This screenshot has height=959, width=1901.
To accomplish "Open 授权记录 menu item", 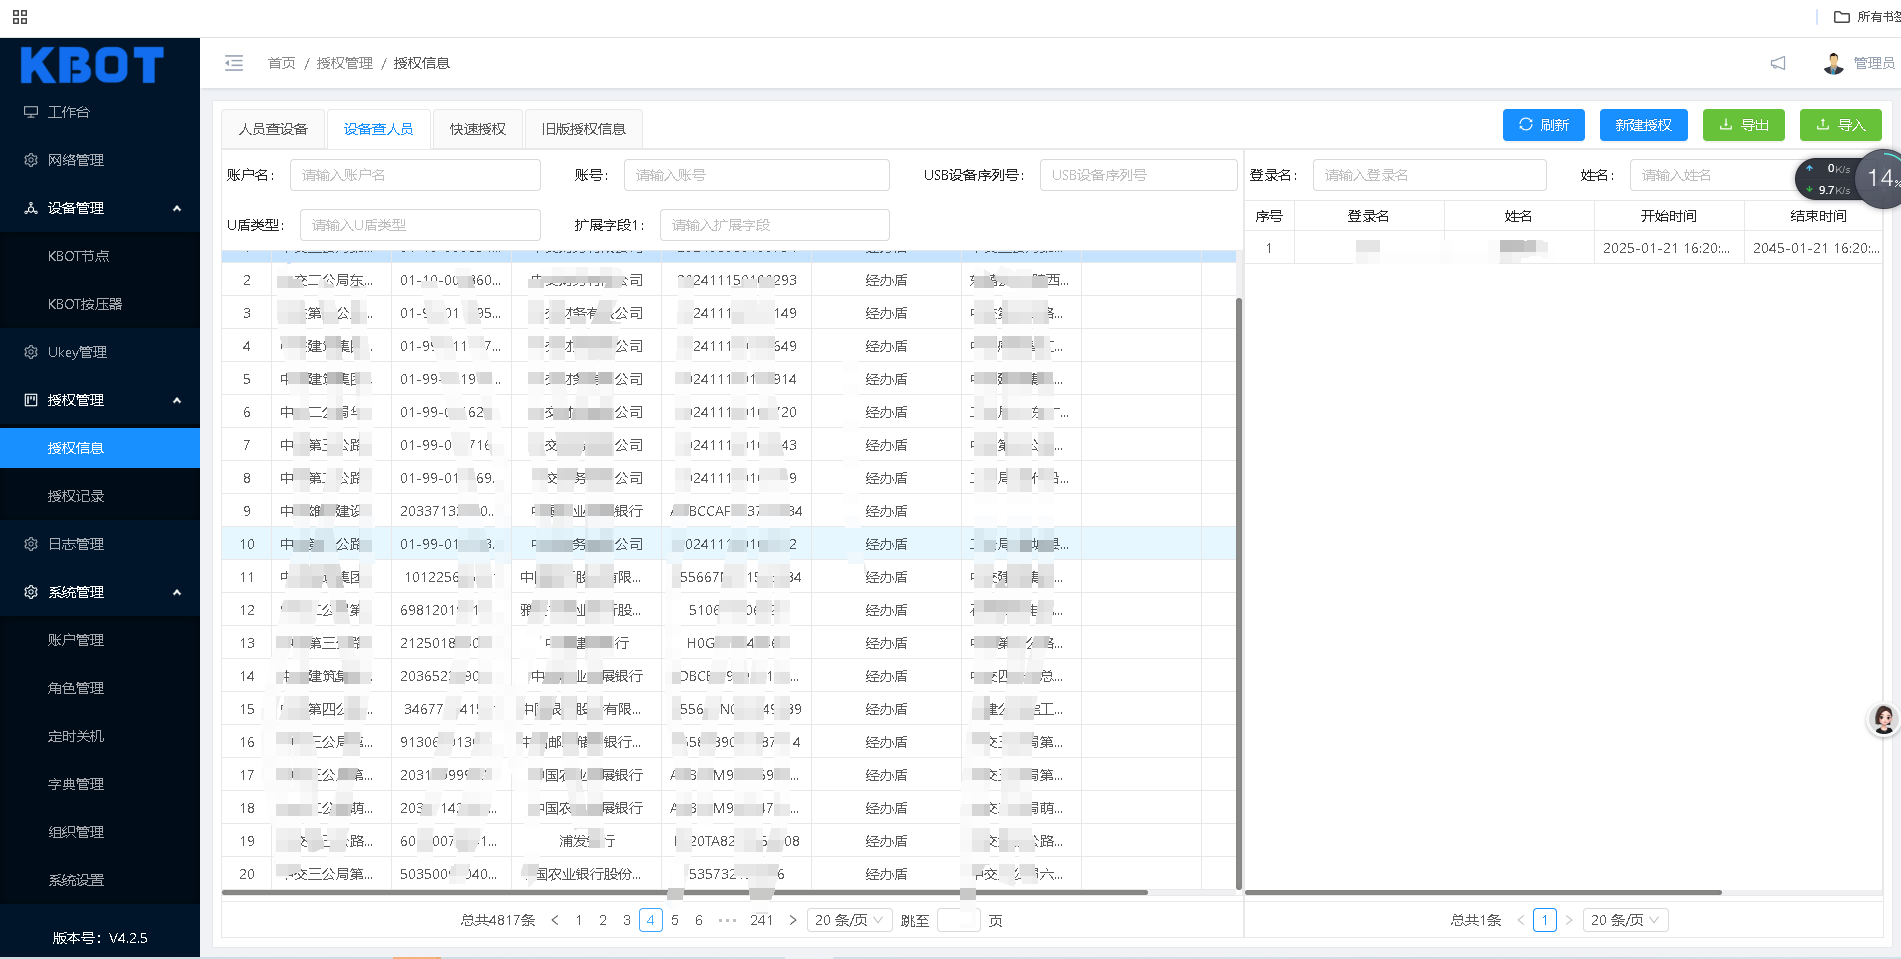I will tap(100, 496).
